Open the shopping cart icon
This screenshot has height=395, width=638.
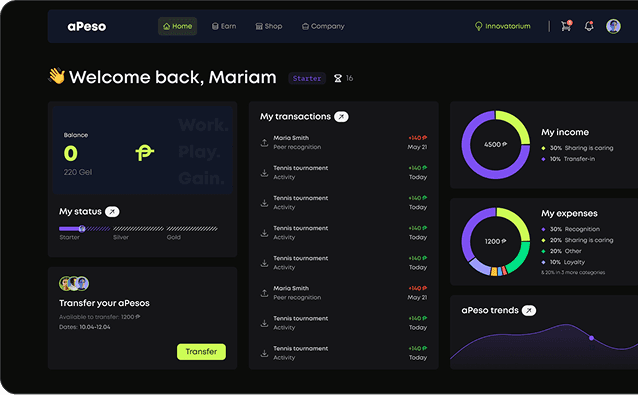(x=566, y=26)
